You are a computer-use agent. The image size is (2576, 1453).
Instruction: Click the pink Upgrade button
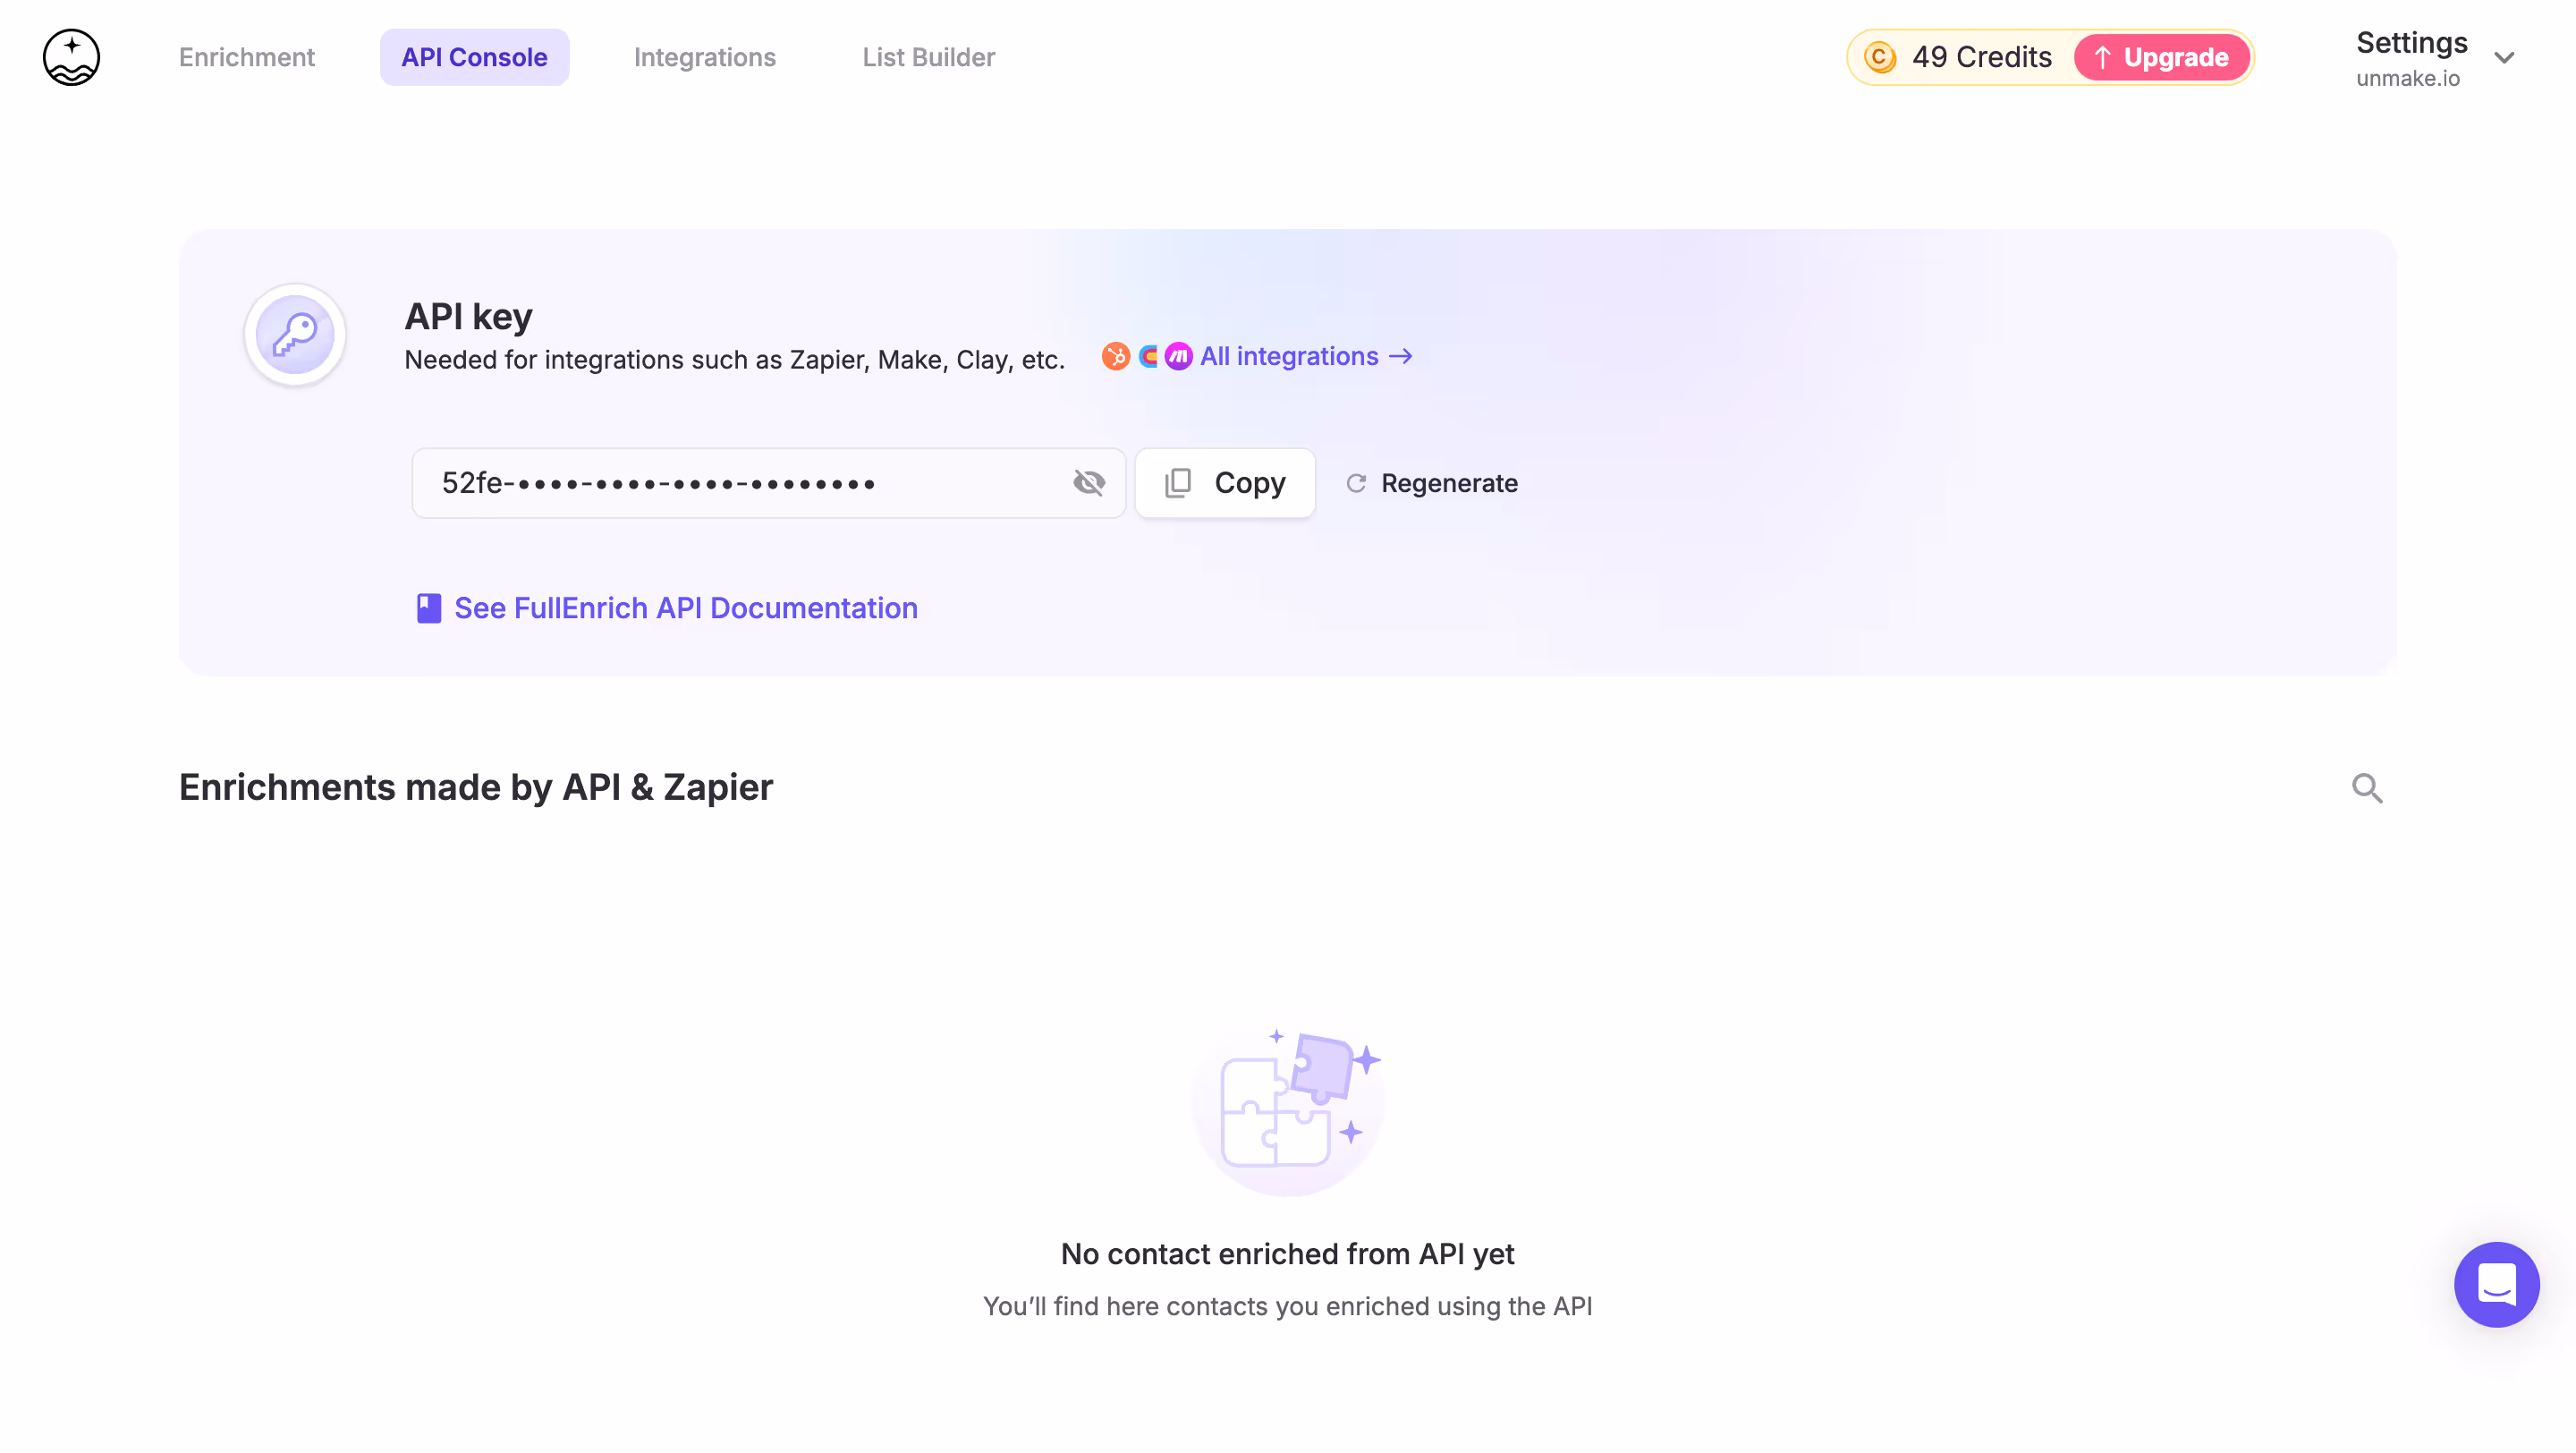(2161, 57)
